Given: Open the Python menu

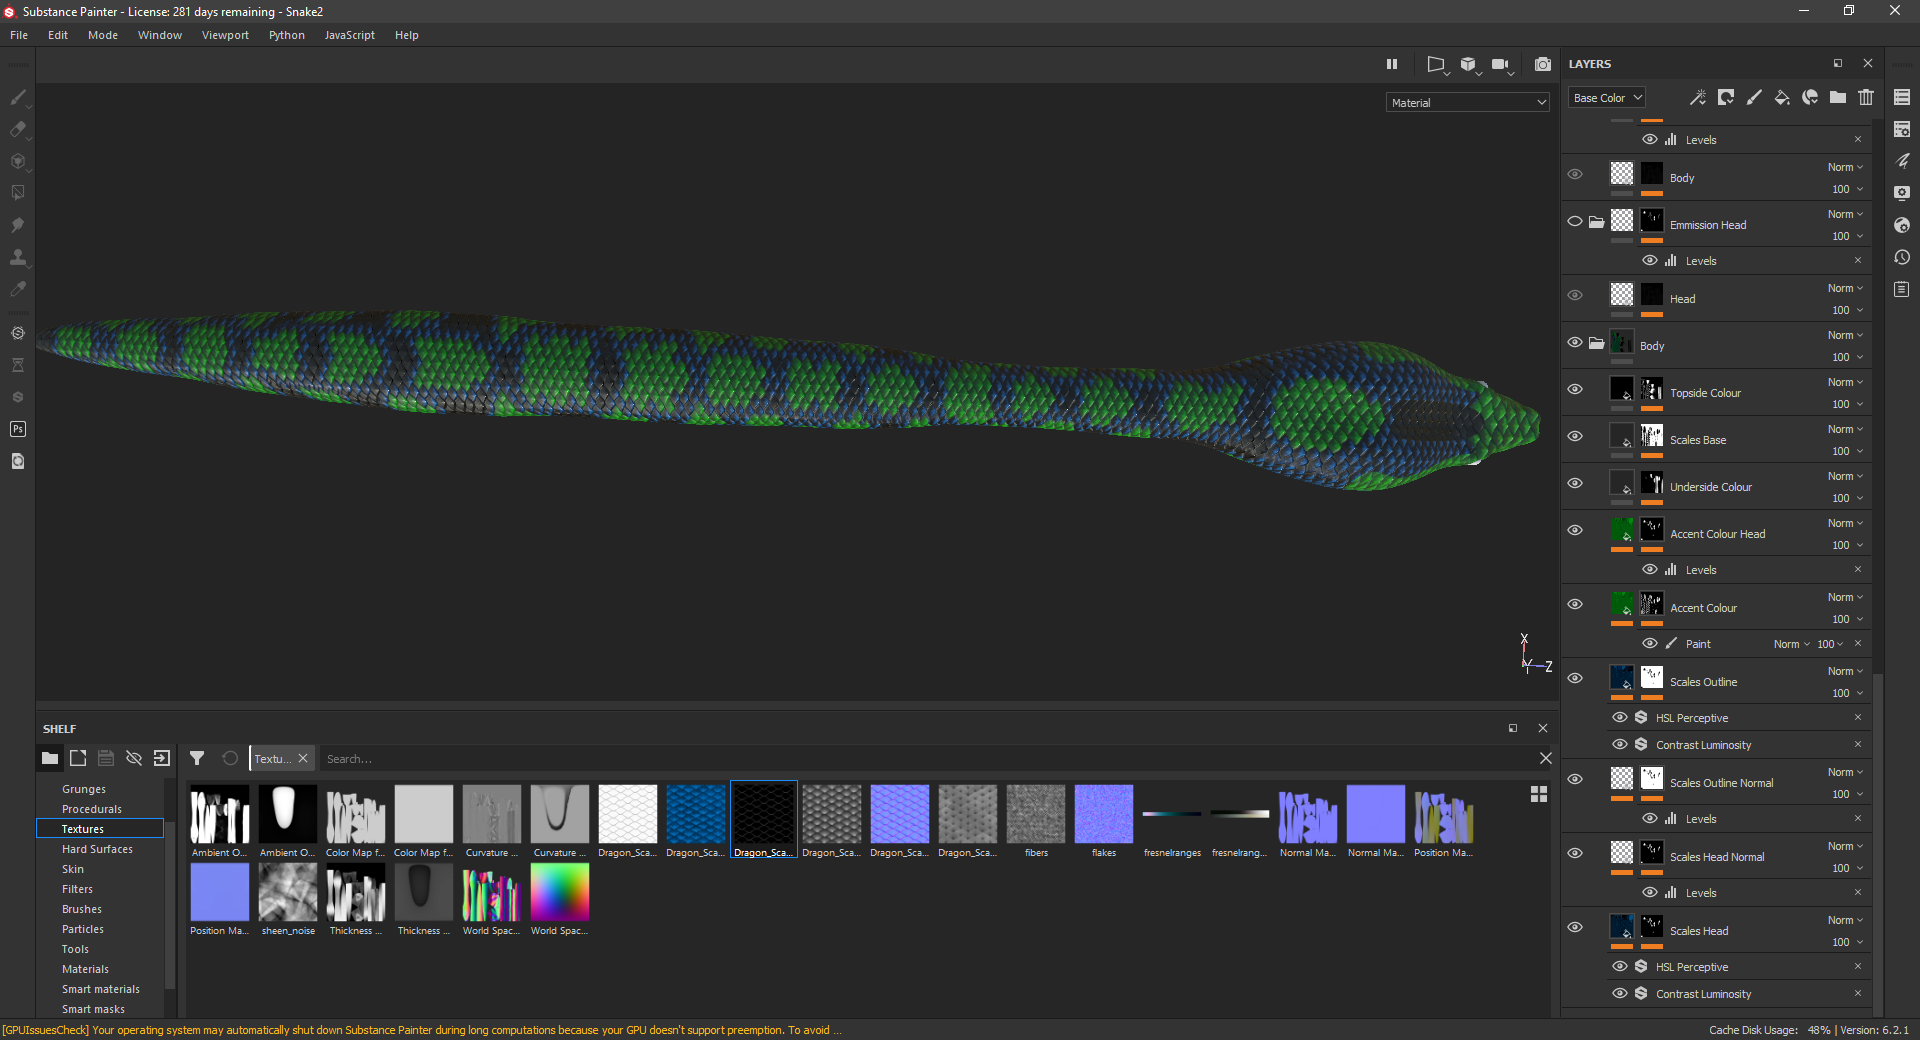Looking at the screenshot, I should (x=286, y=35).
